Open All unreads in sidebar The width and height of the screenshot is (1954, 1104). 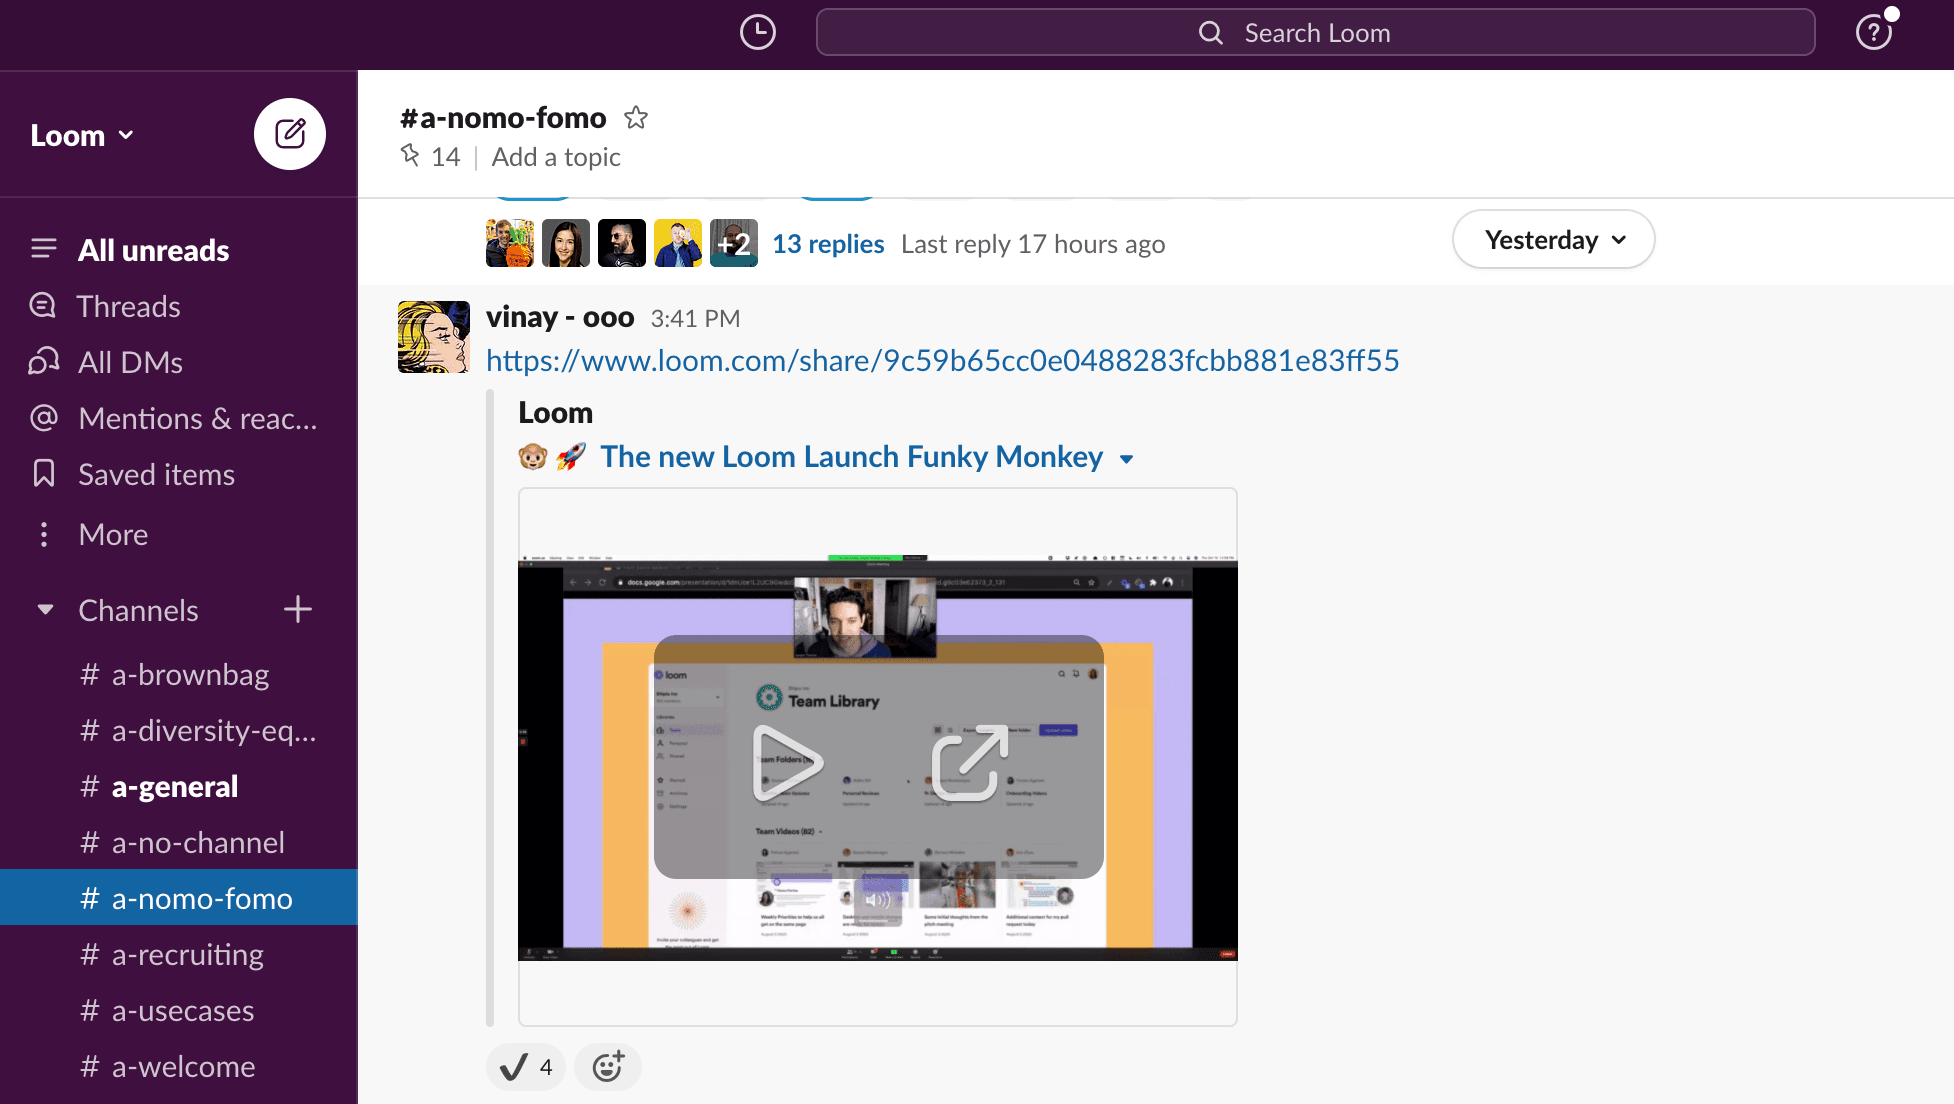pyautogui.click(x=153, y=250)
